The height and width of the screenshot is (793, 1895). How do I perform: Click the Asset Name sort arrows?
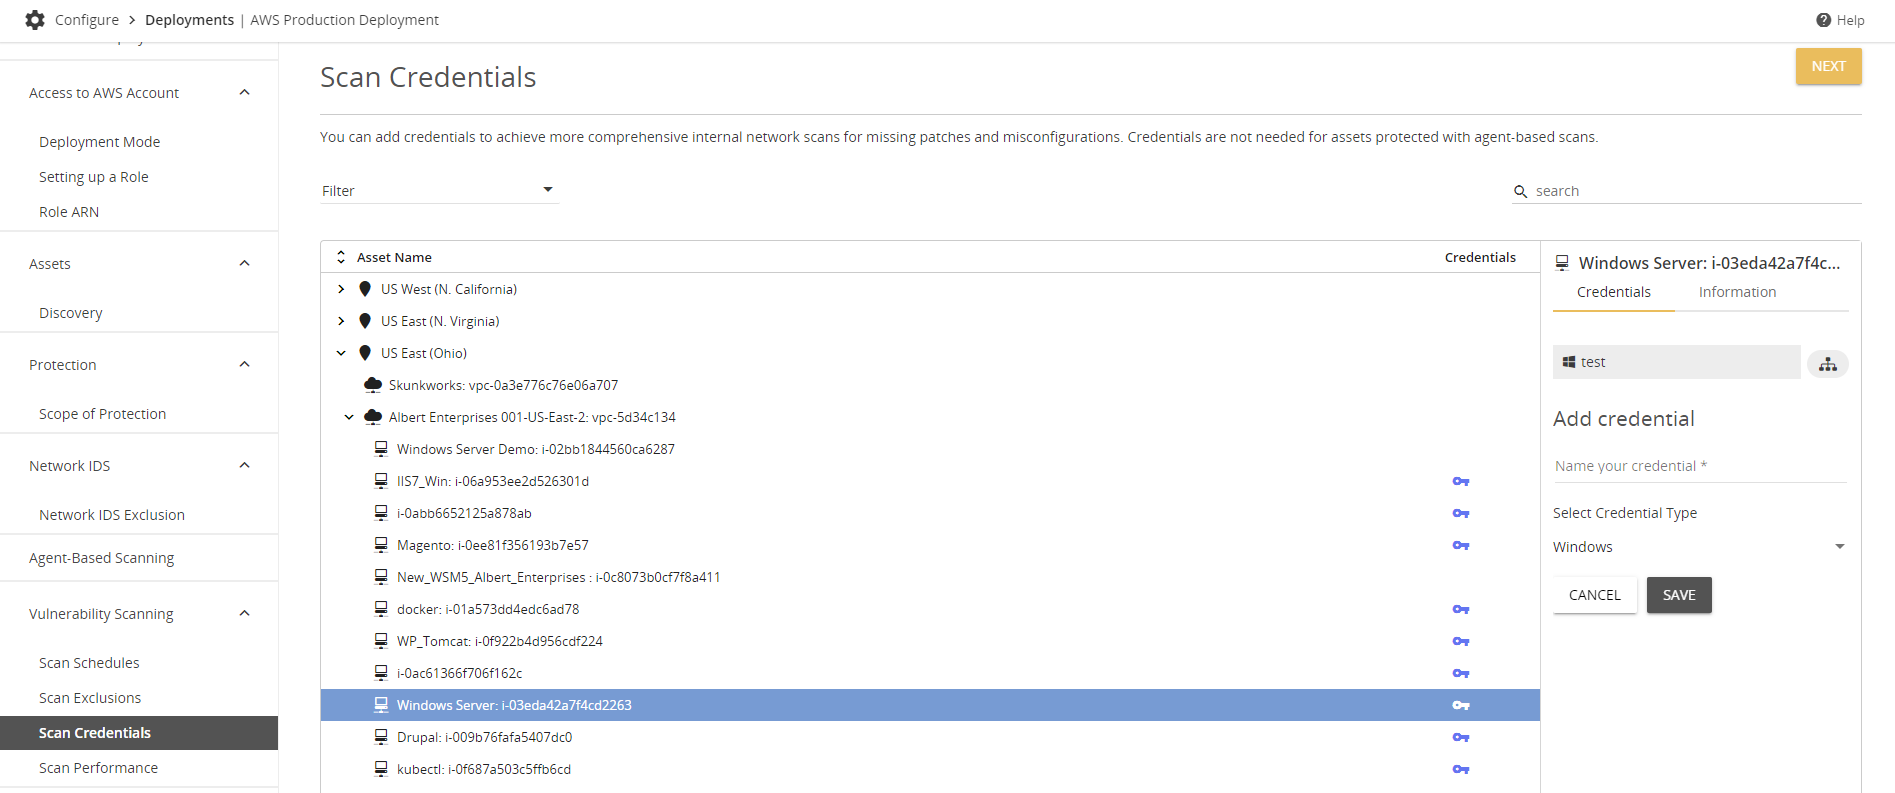tap(341, 257)
